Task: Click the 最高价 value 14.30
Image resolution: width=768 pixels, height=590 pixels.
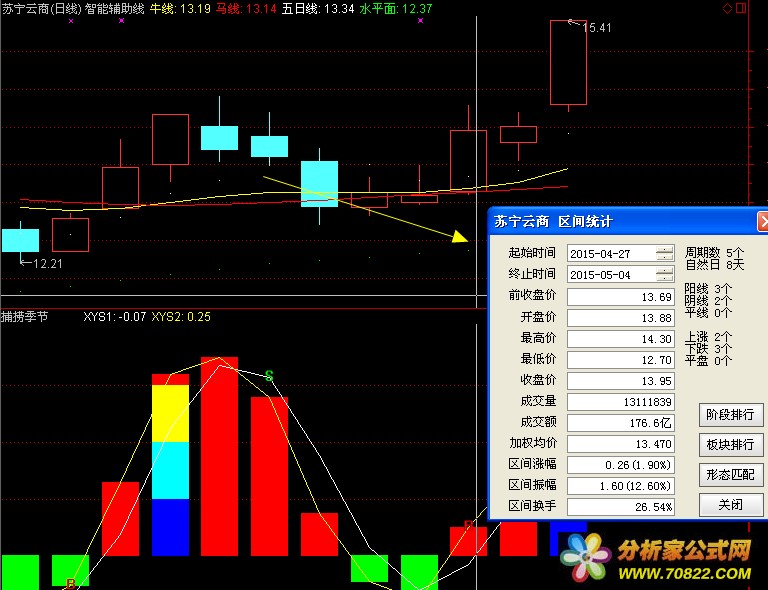Action: 621,339
